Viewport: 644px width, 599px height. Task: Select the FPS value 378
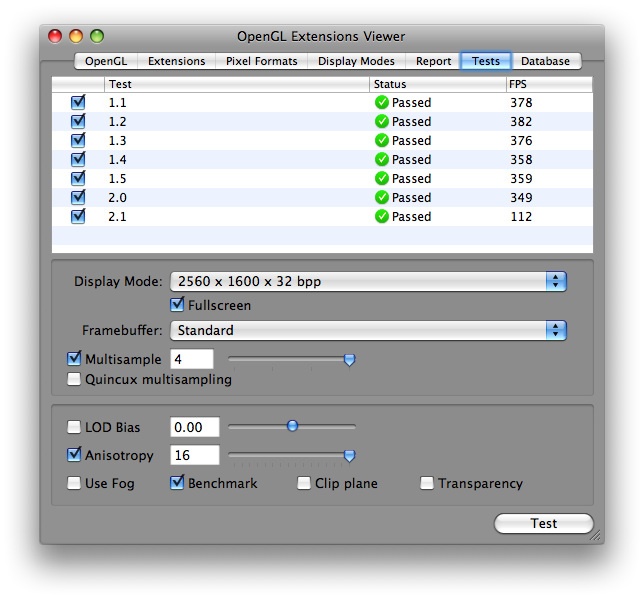click(521, 102)
